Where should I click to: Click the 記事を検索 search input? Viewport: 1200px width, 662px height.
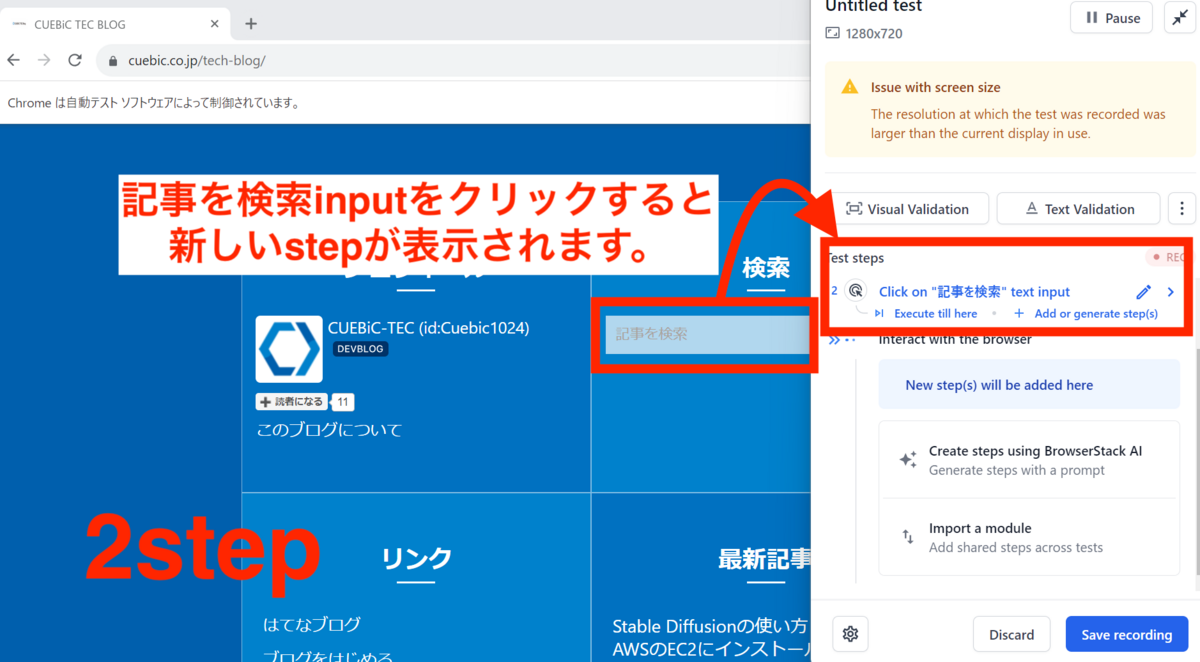point(708,334)
